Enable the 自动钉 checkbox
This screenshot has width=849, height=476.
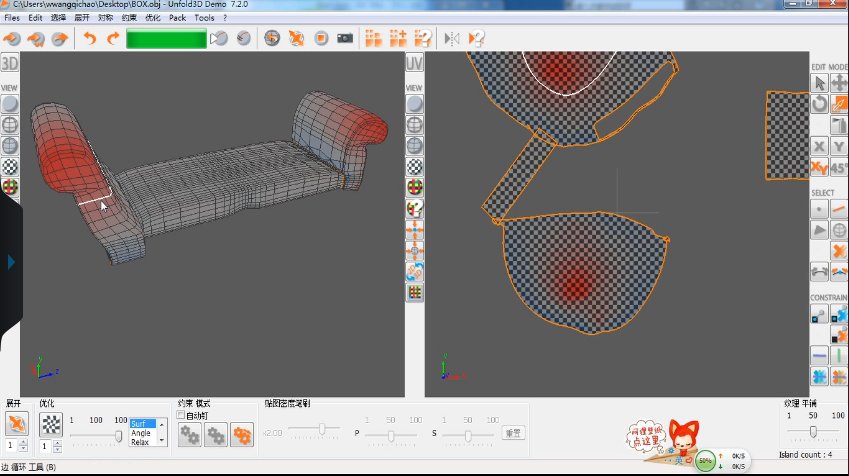coord(181,415)
